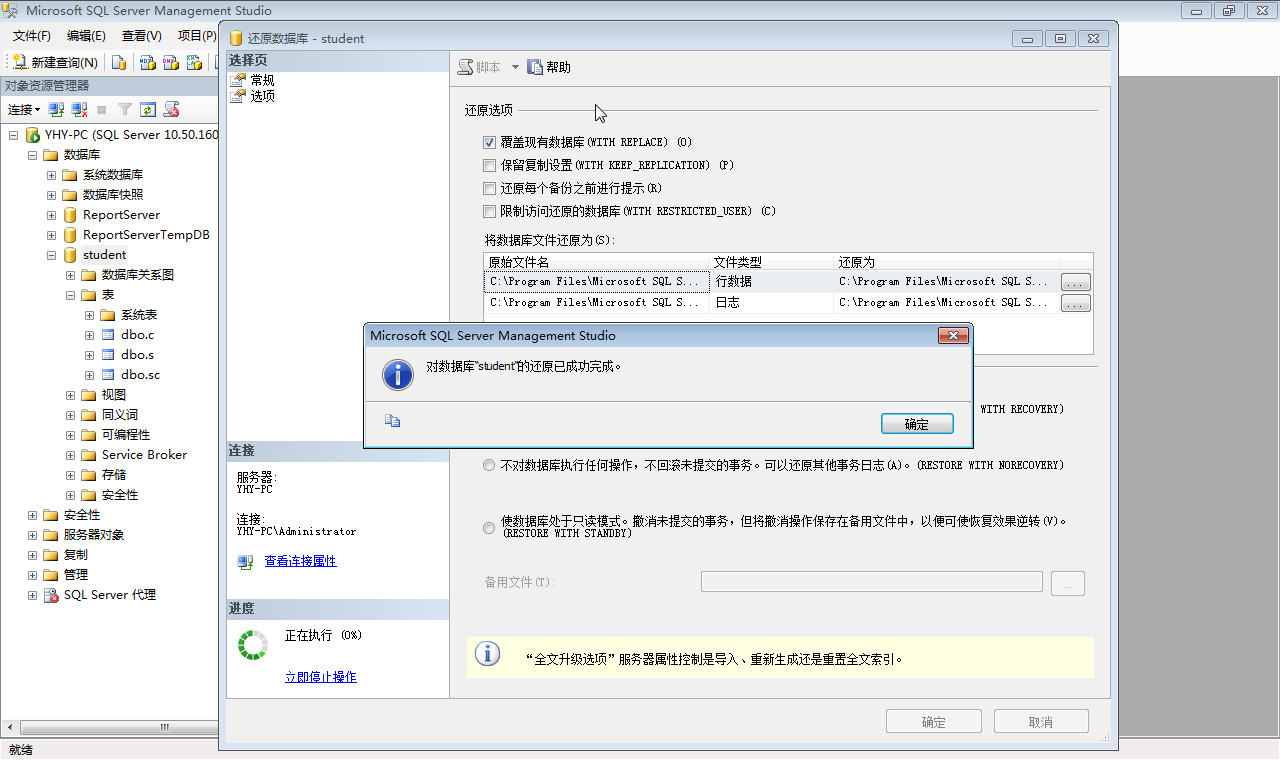Screen dimensions: 1280x760
Task: Click the copy-message icon in the message box
Action: click(392, 421)
